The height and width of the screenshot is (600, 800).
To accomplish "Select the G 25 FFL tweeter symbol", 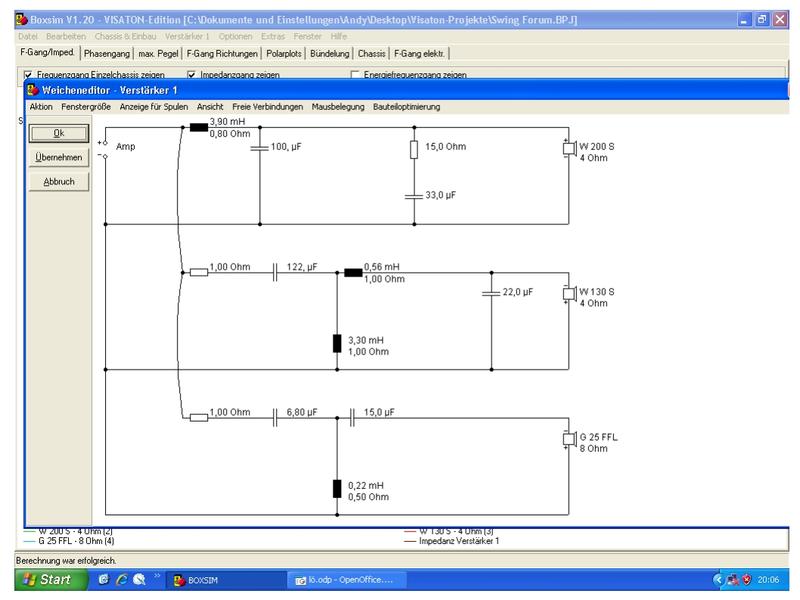I will [569, 439].
